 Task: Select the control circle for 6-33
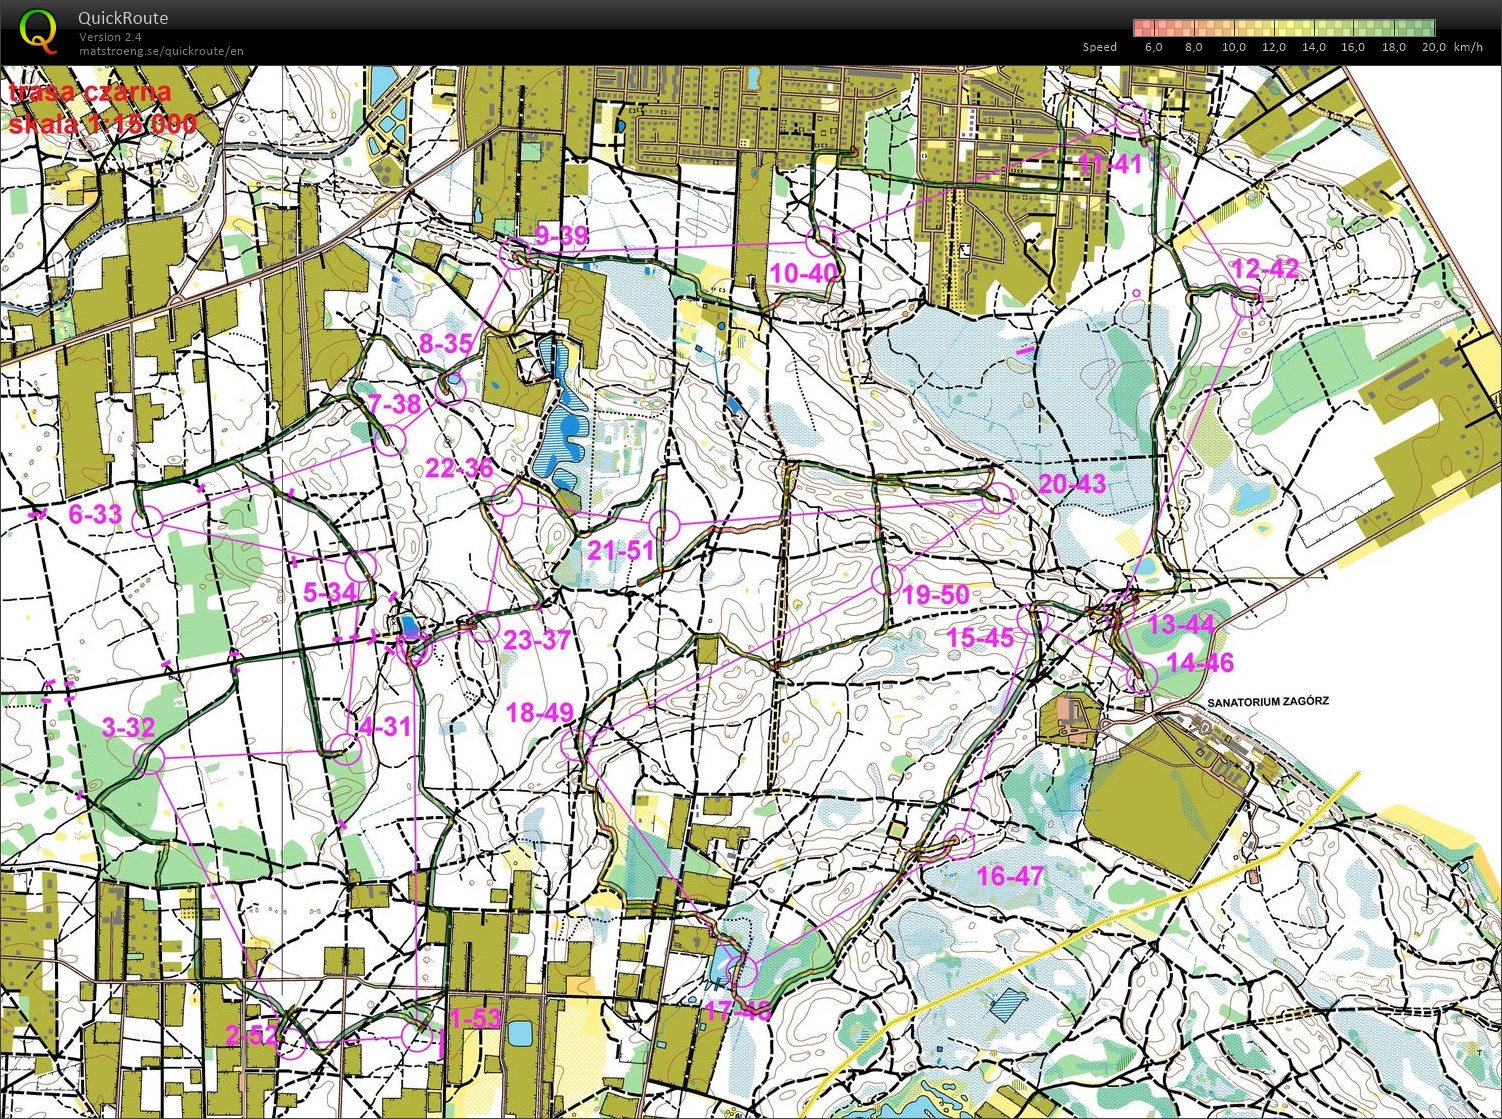pos(148,521)
